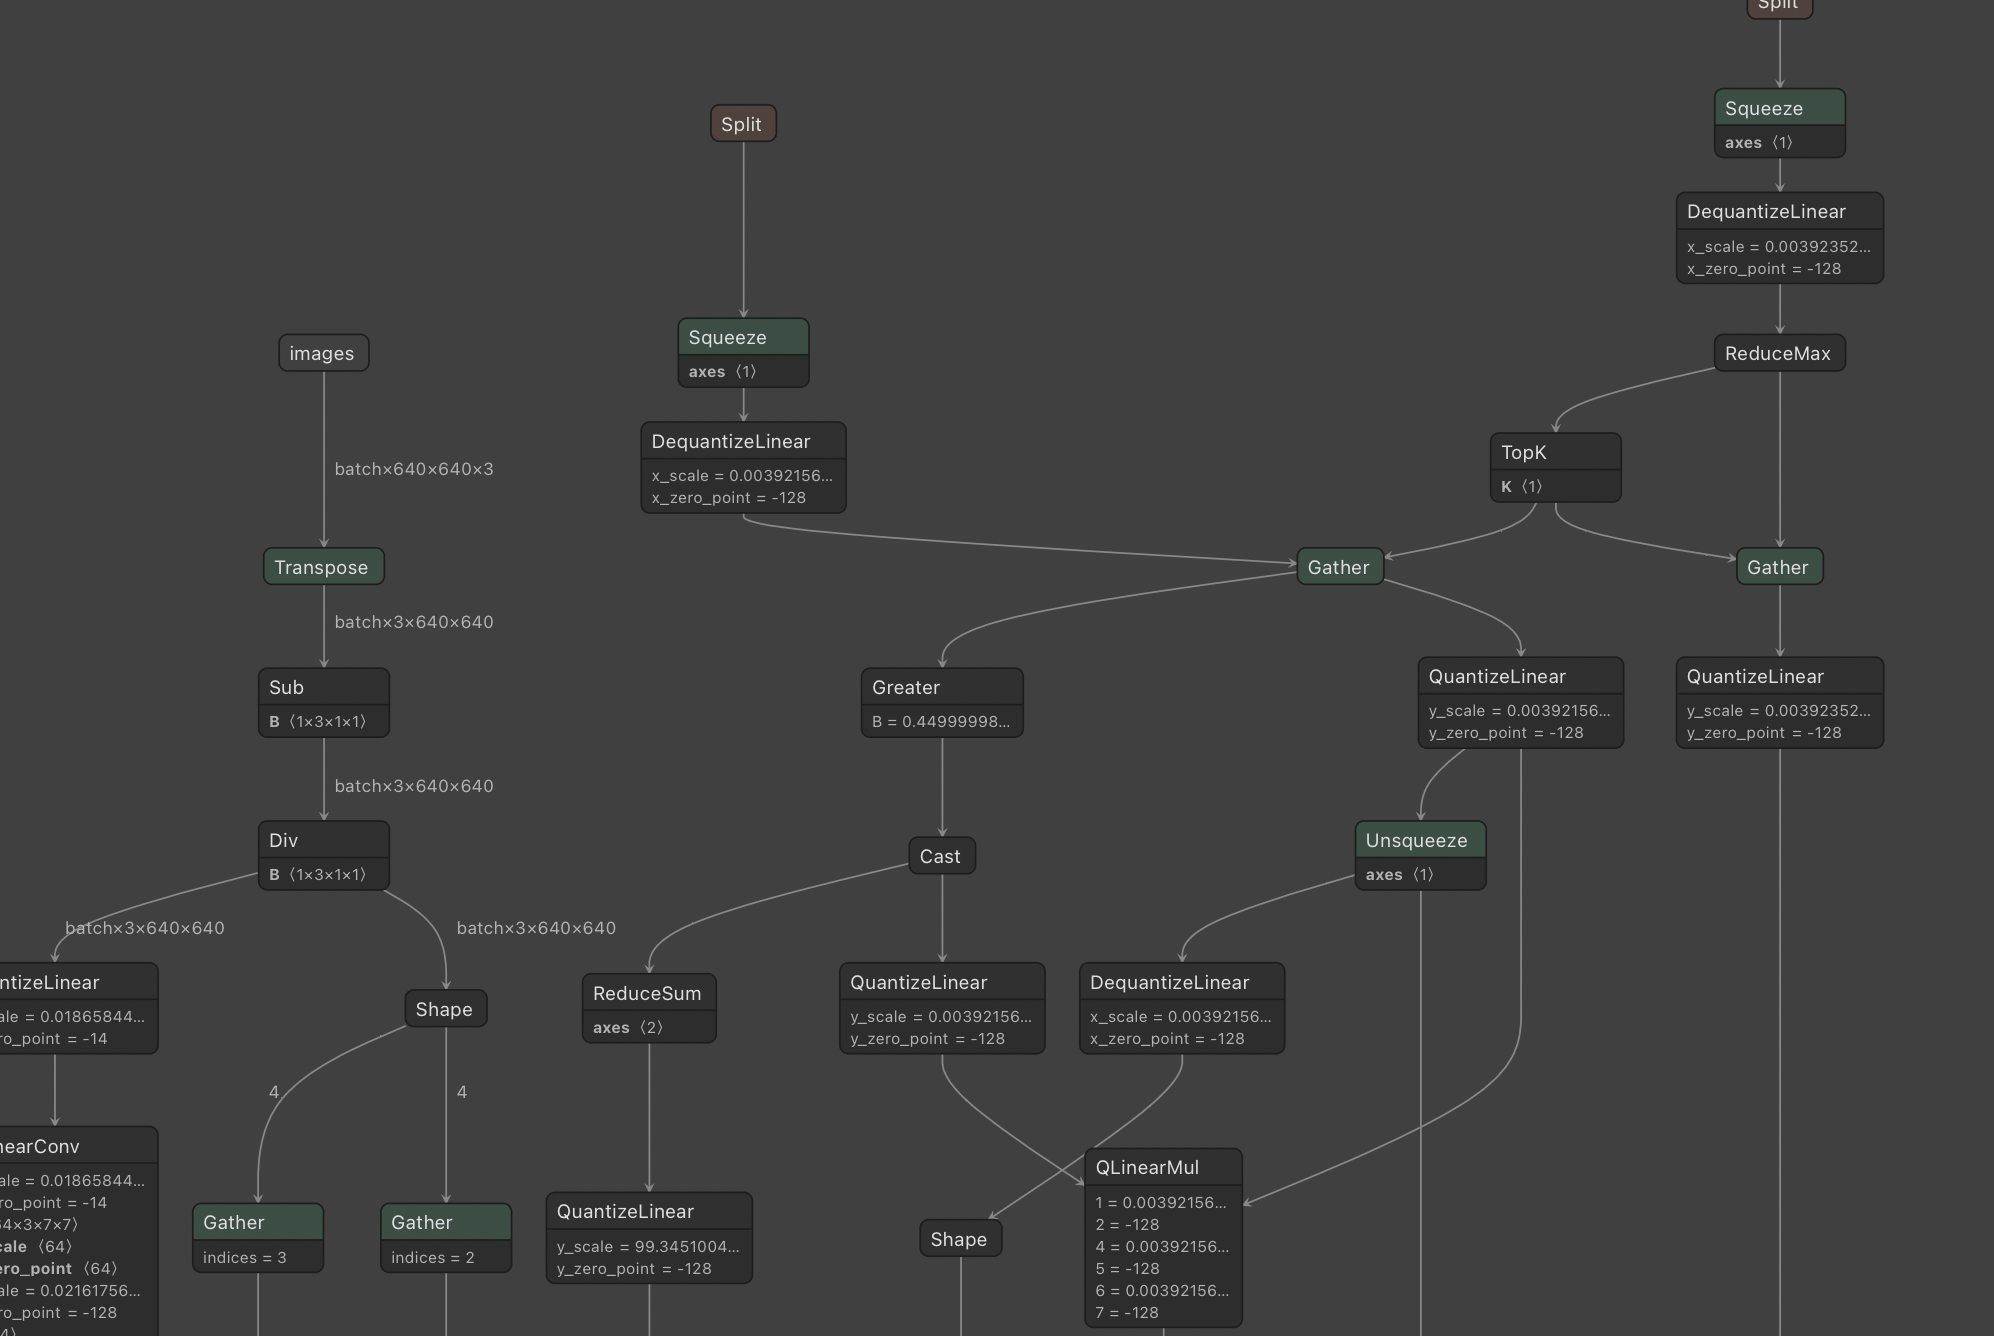Click the Shape node below Div
The height and width of the screenshot is (1336, 1994).
(445, 1009)
